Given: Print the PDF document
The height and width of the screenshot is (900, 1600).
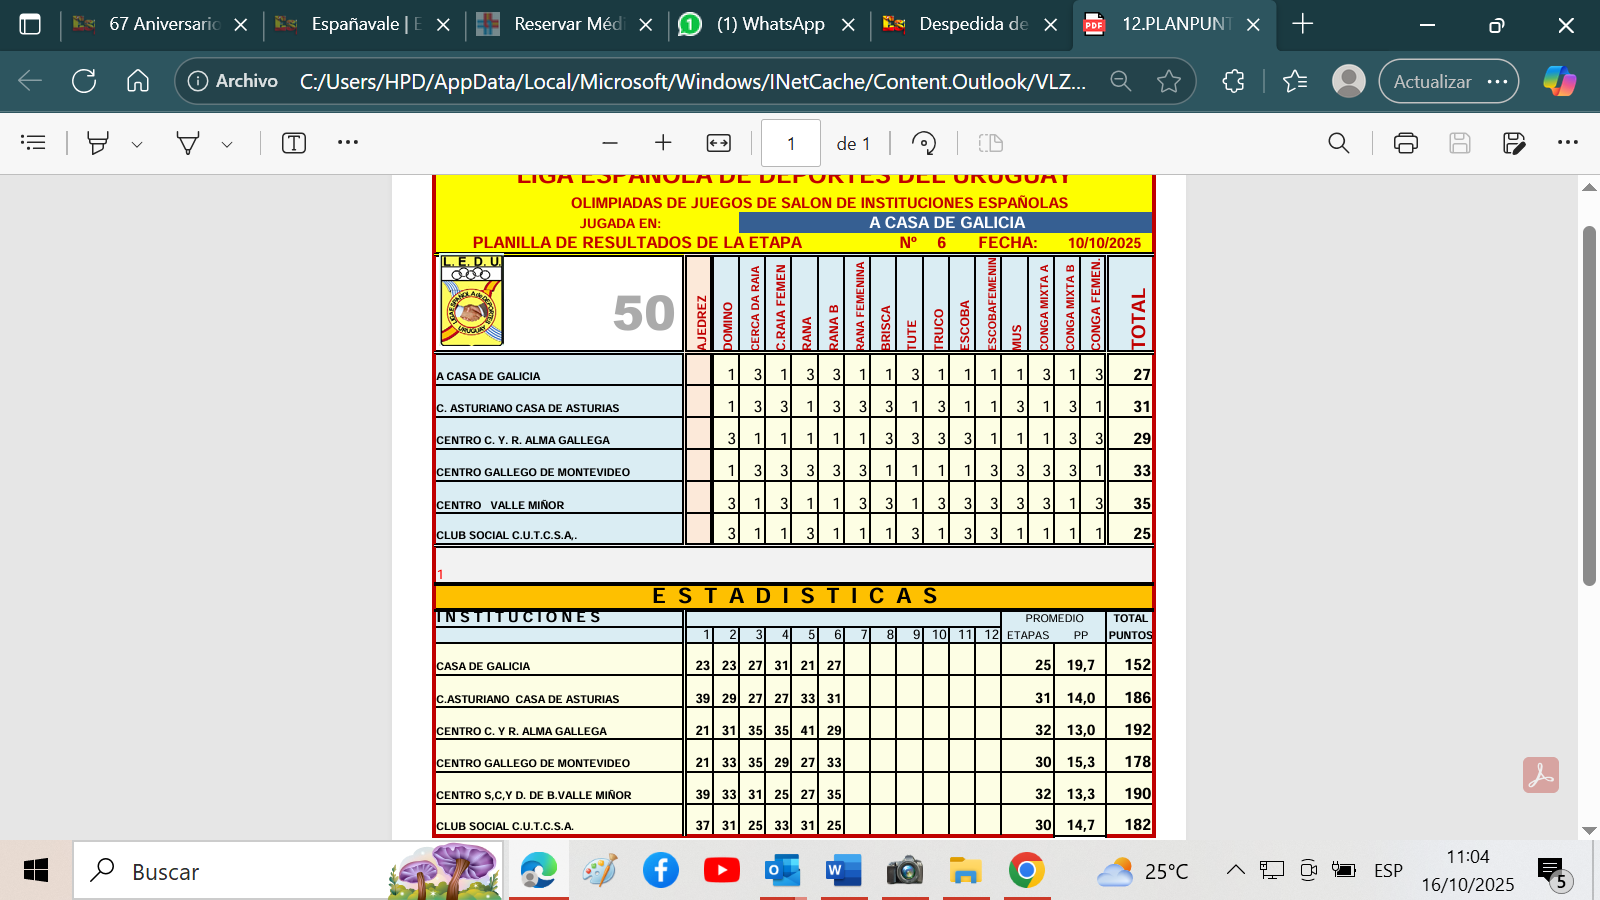Looking at the screenshot, I should pos(1405,143).
